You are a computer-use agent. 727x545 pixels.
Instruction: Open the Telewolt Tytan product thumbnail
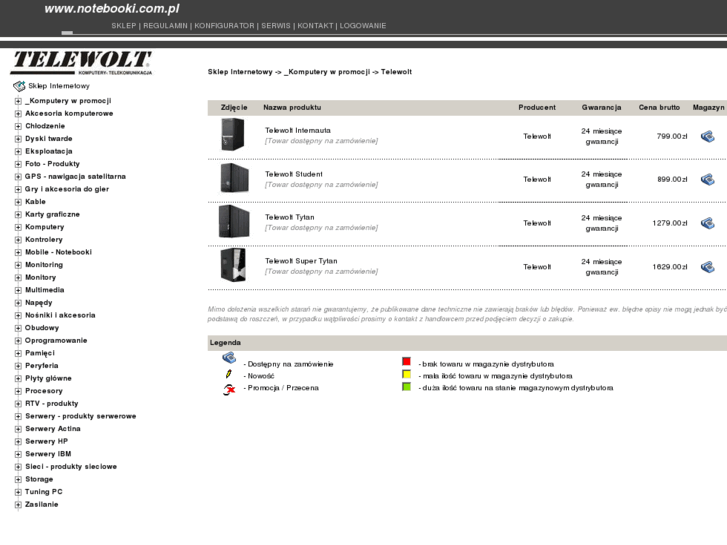[234, 221]
